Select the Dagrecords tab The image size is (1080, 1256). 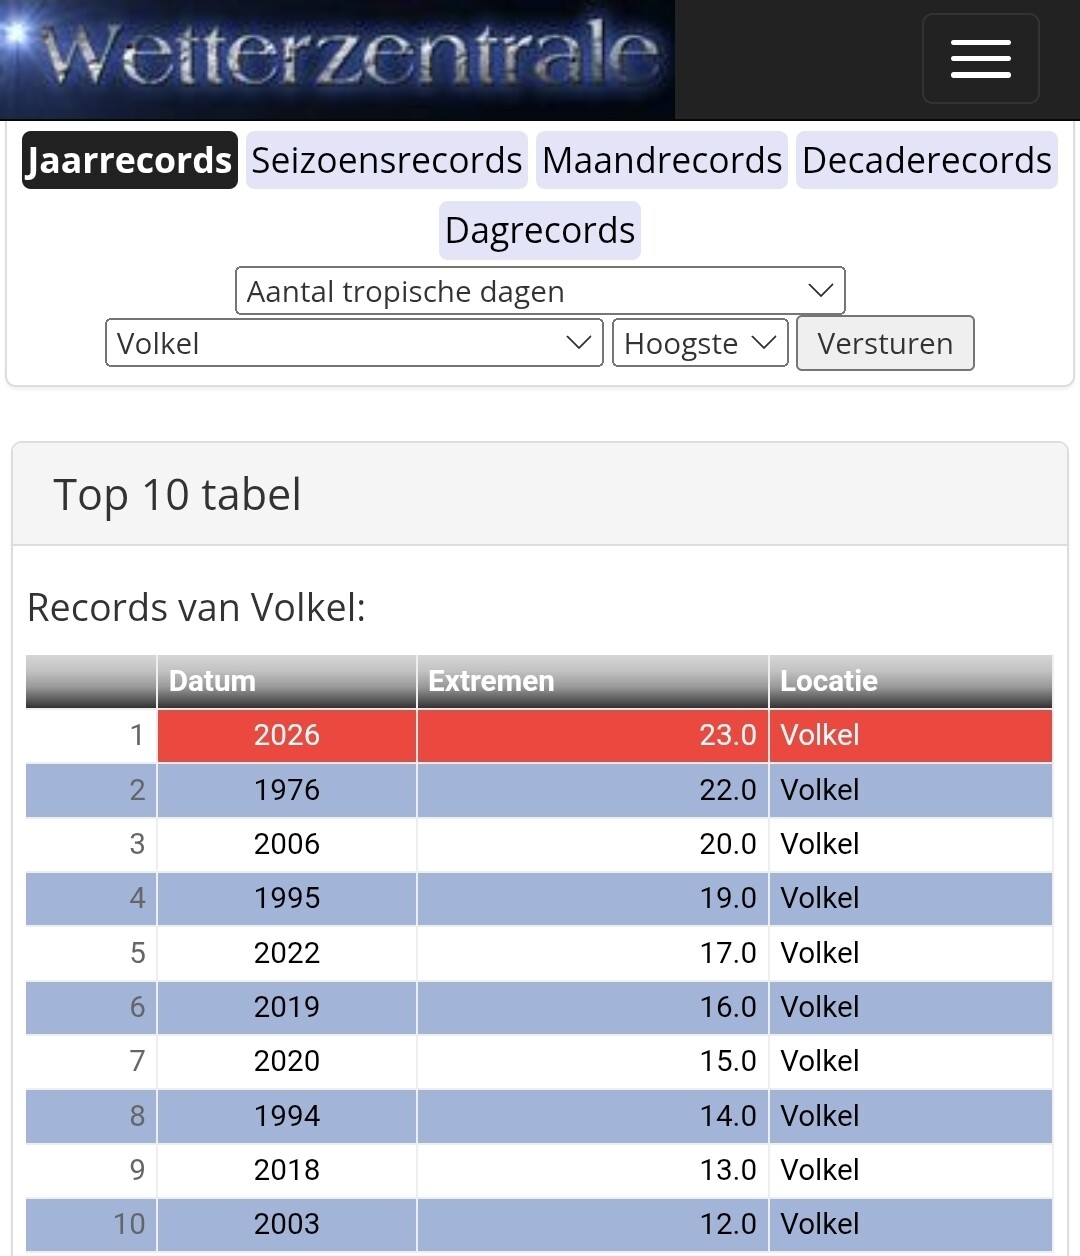click(x=540, y=230)
